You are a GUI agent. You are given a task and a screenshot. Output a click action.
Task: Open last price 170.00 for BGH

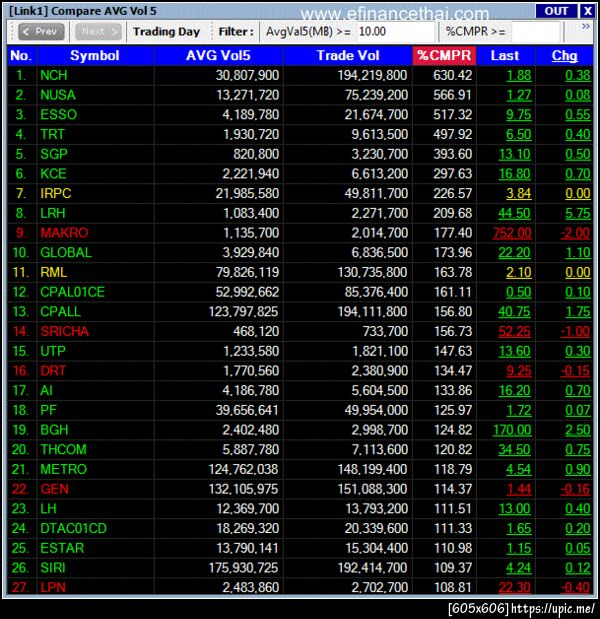pyautogui.click(x=512, y=430)
